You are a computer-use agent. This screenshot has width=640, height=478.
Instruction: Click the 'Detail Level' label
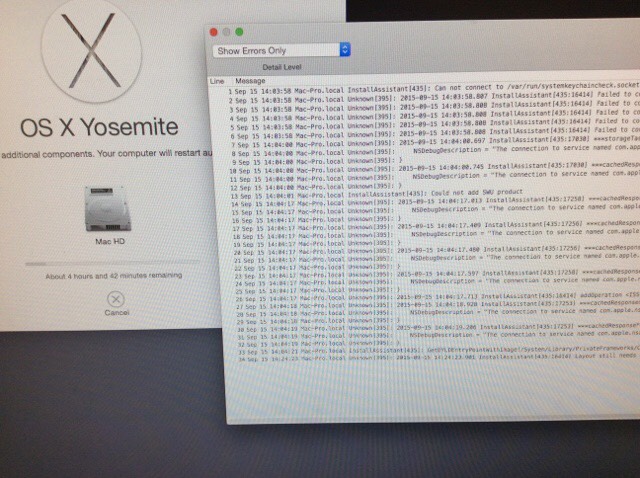click(282, 67)
